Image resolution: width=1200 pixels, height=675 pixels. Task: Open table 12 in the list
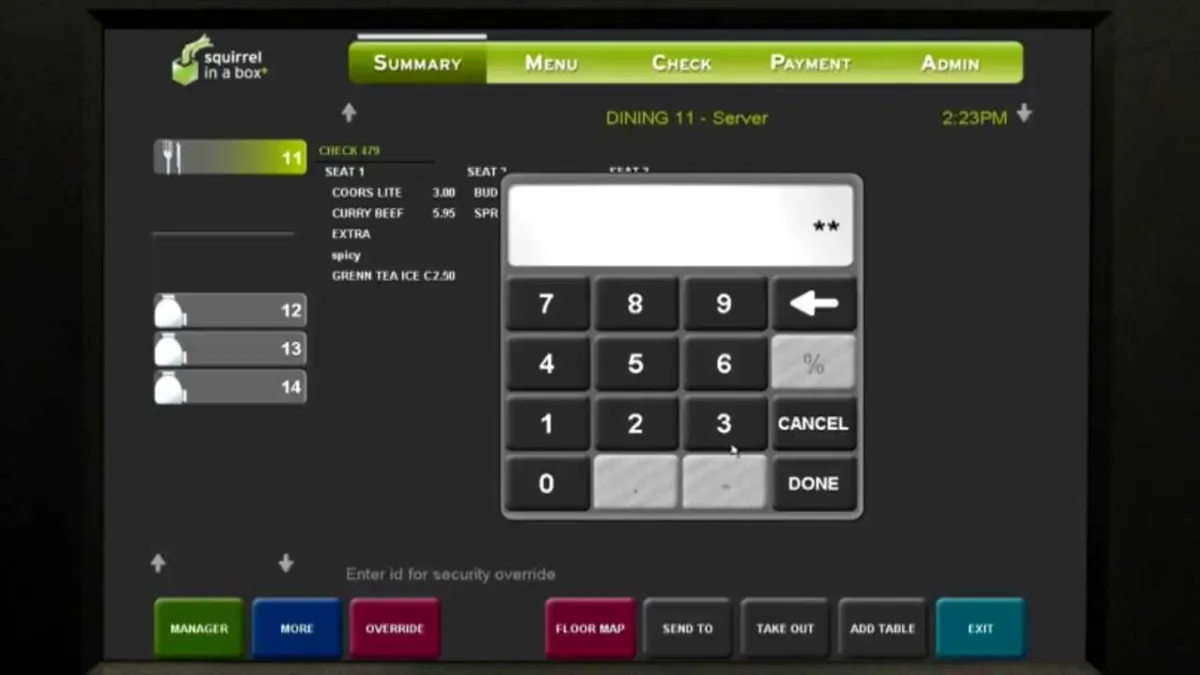point(230,311)
